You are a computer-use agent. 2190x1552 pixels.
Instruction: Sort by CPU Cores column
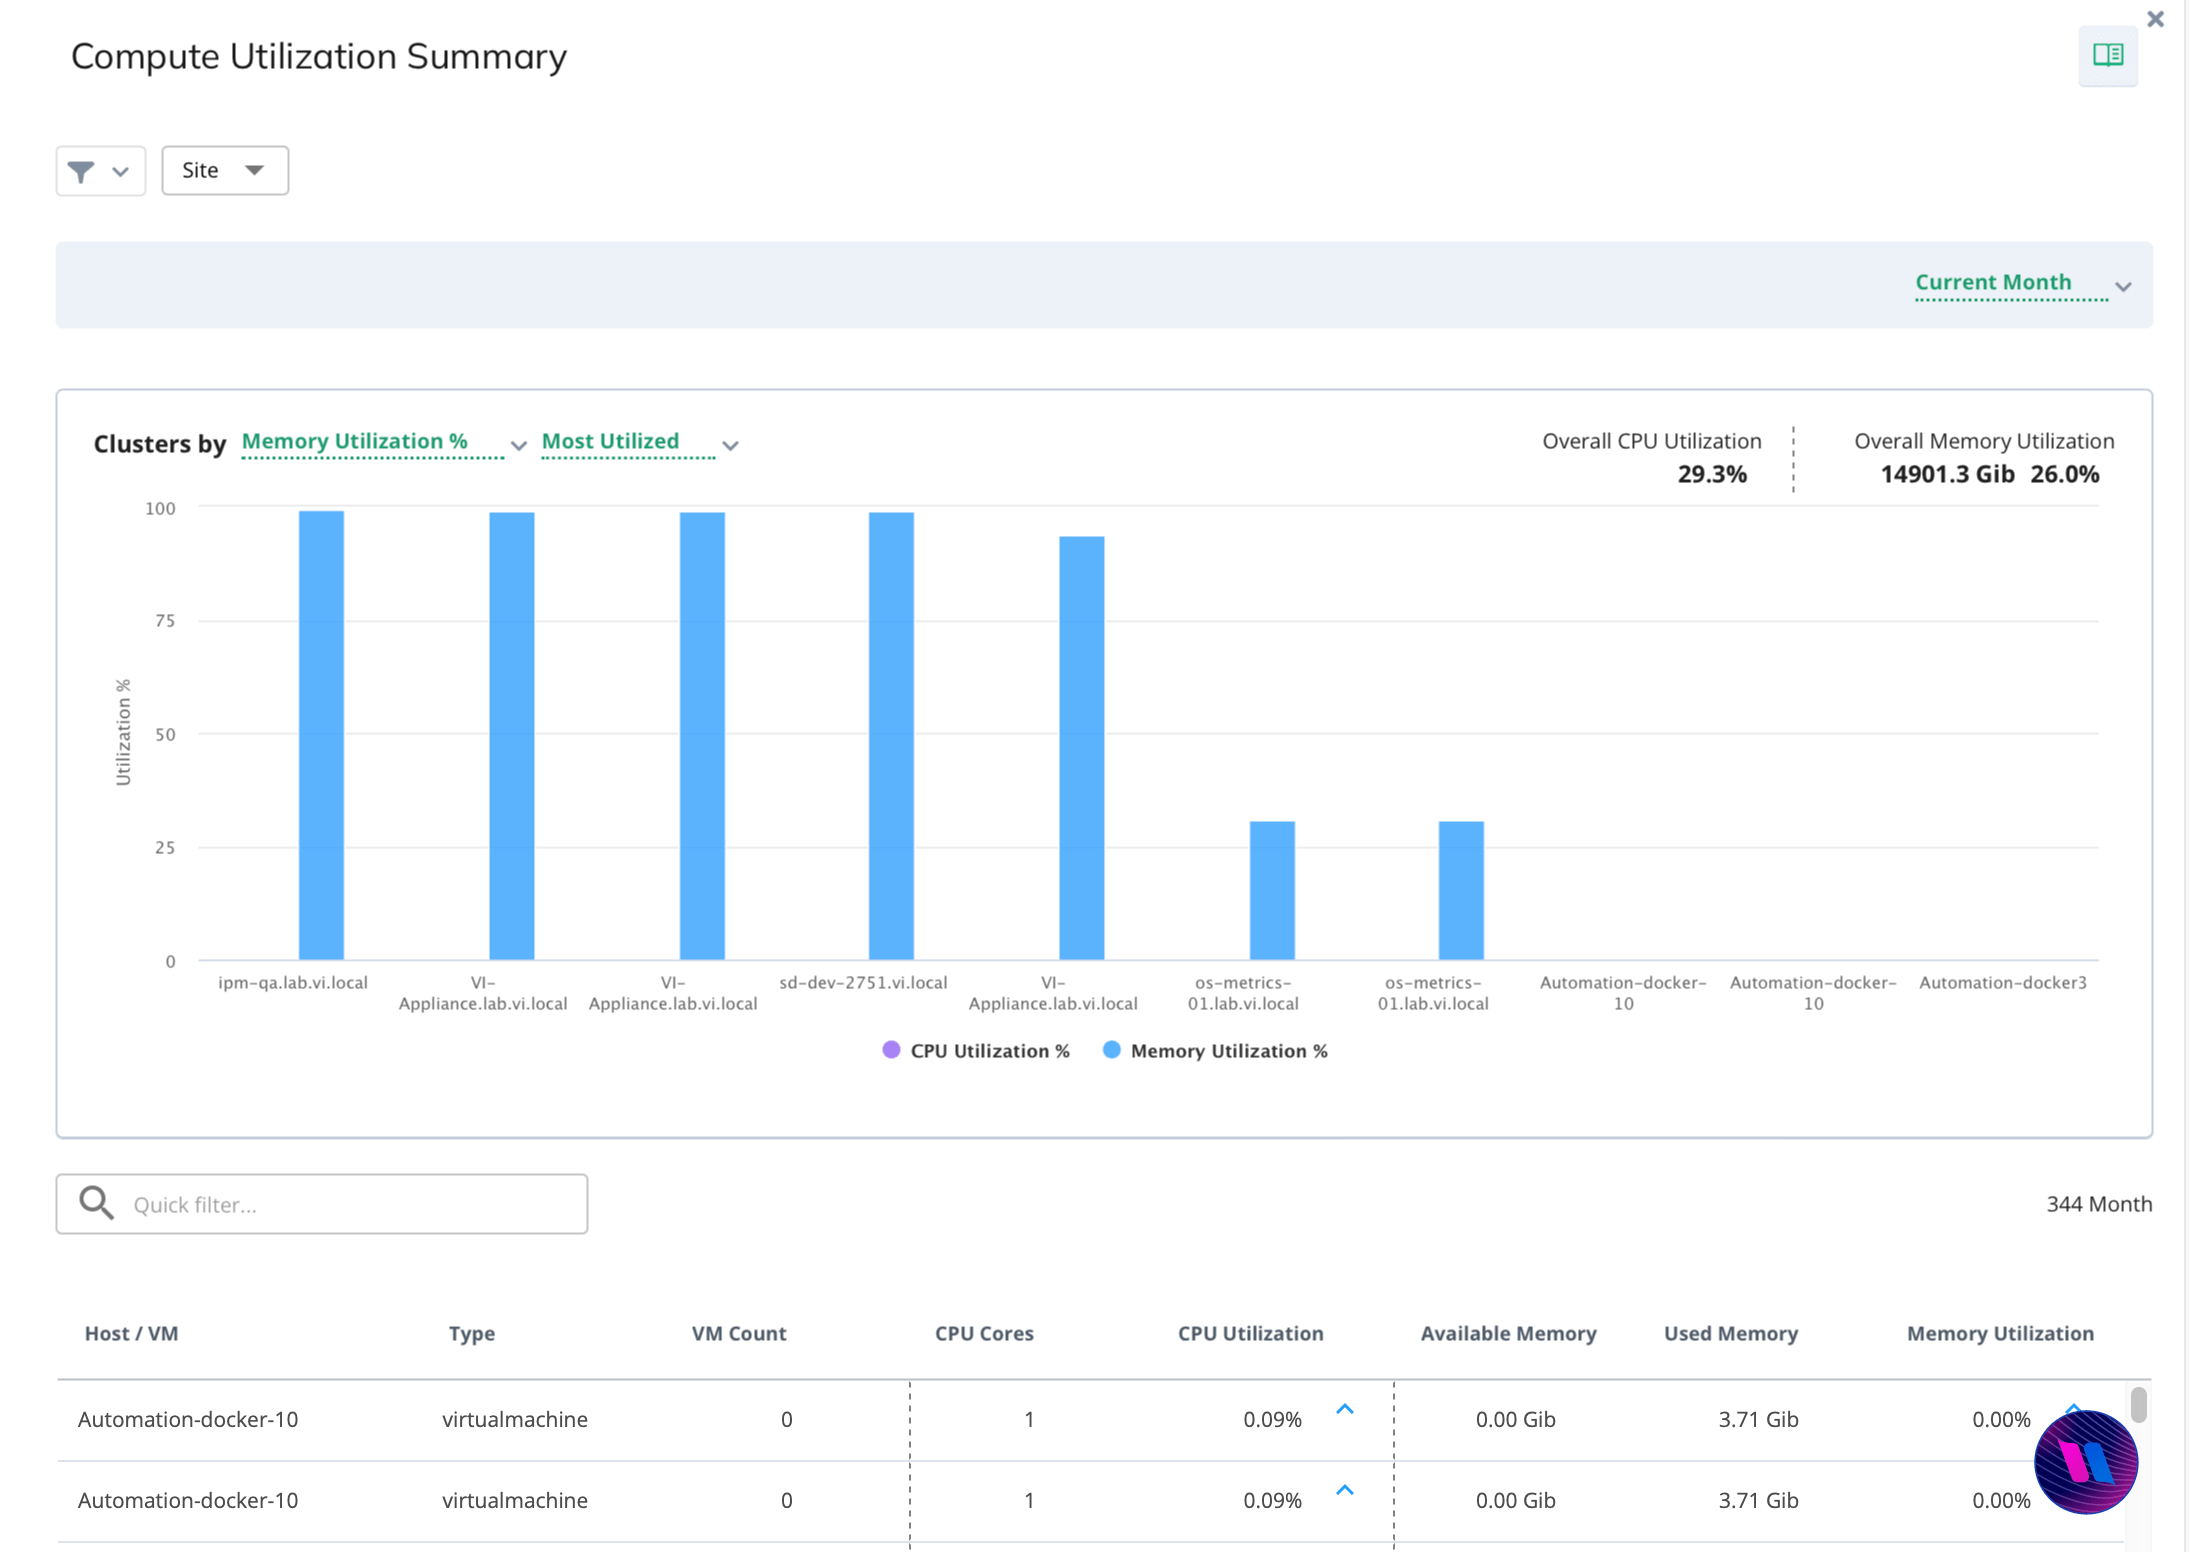pos(984,1333)
